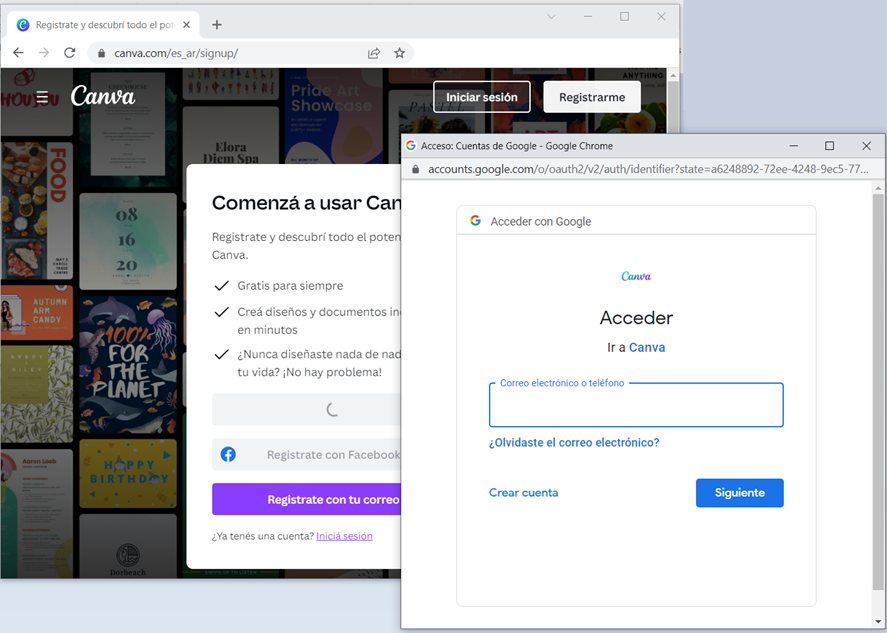Viewport: 887px width, 633px height.
Task: Share this page using the address bar share icon
Action: [x=374, y=53]
